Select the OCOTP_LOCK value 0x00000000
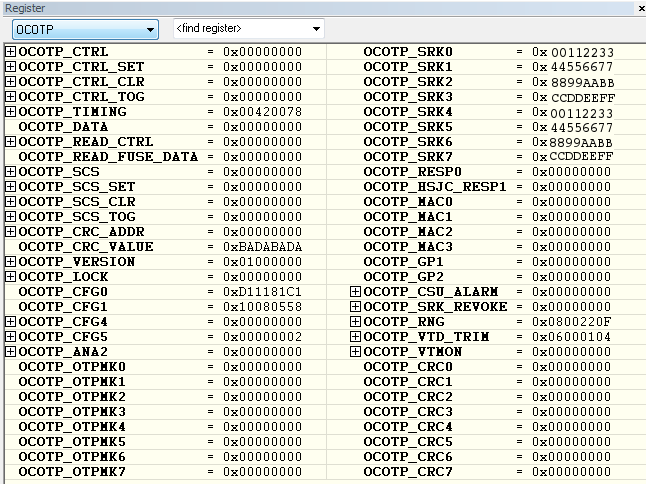This screenshot has width=646, height=484. [x=262, y=276]
